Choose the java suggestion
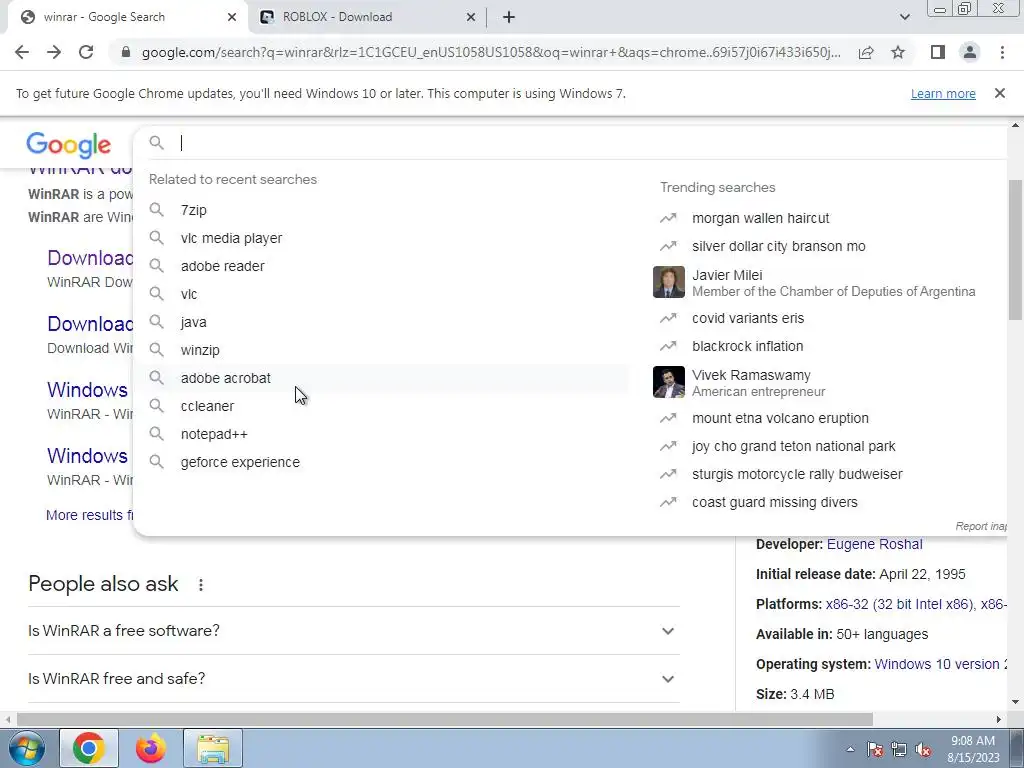1024x768 pixels. 381,322
